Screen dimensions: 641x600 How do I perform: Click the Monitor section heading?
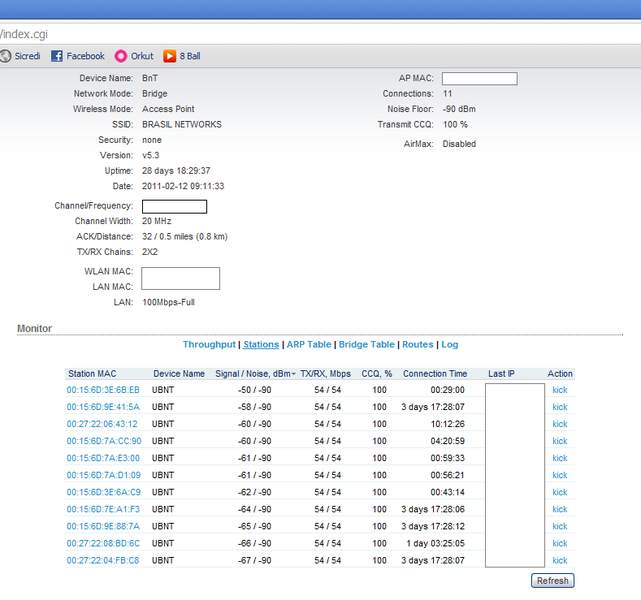tap(34, 329)
